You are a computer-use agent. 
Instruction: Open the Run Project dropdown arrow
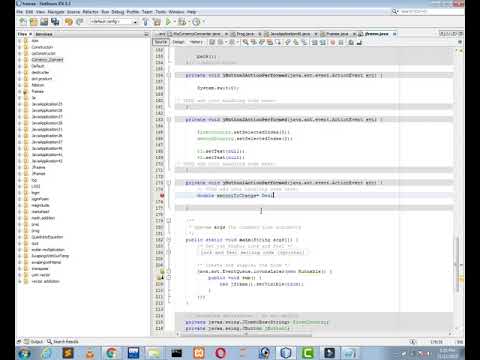pos(174,22)
